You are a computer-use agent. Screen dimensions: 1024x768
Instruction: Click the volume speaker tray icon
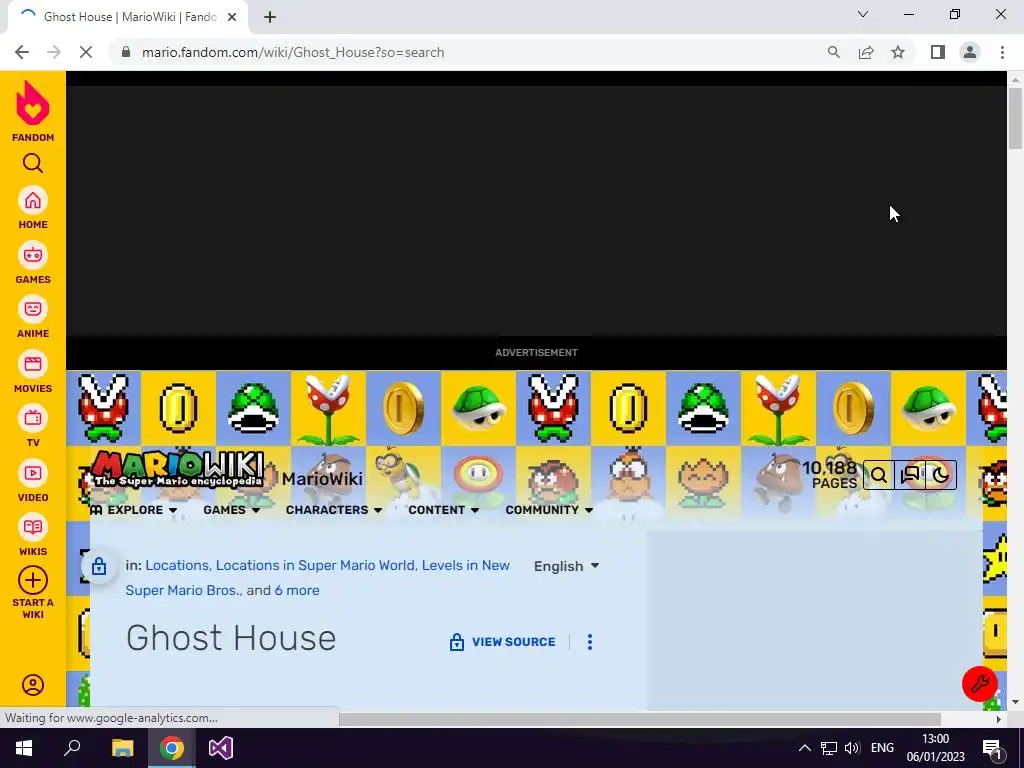(852, 748)
